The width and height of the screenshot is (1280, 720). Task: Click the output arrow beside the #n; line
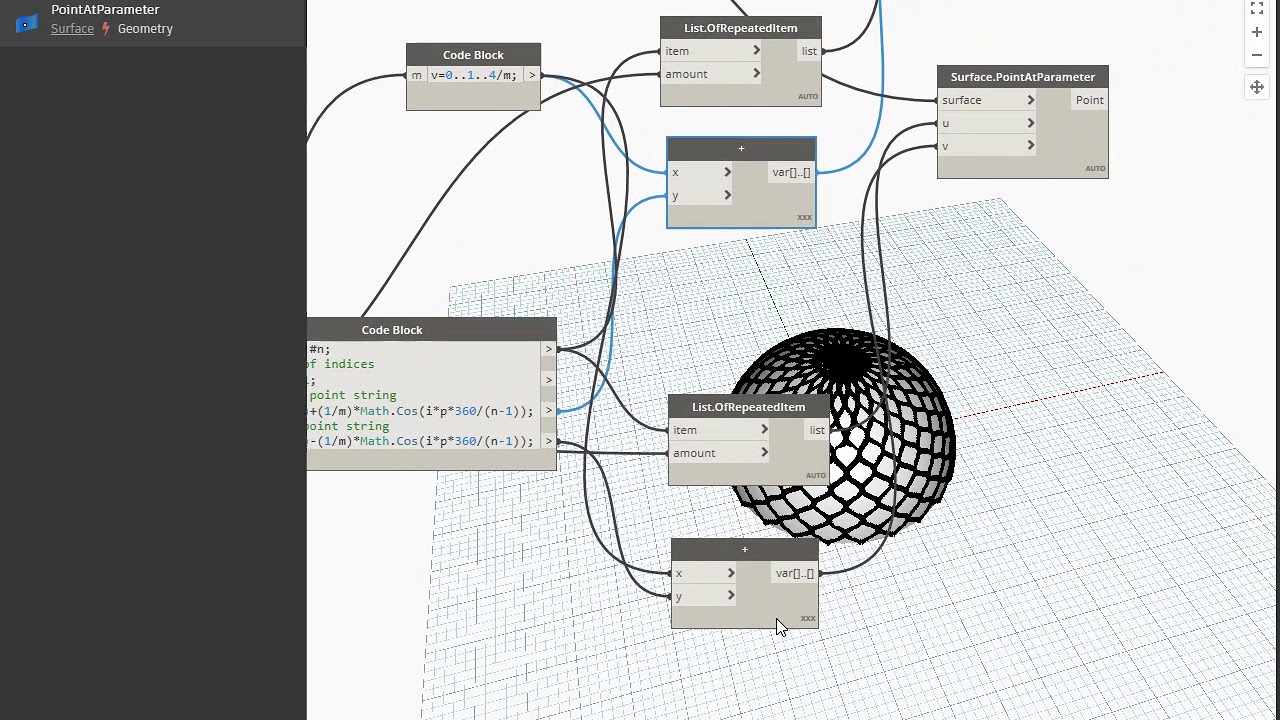(x=548, y=349)
